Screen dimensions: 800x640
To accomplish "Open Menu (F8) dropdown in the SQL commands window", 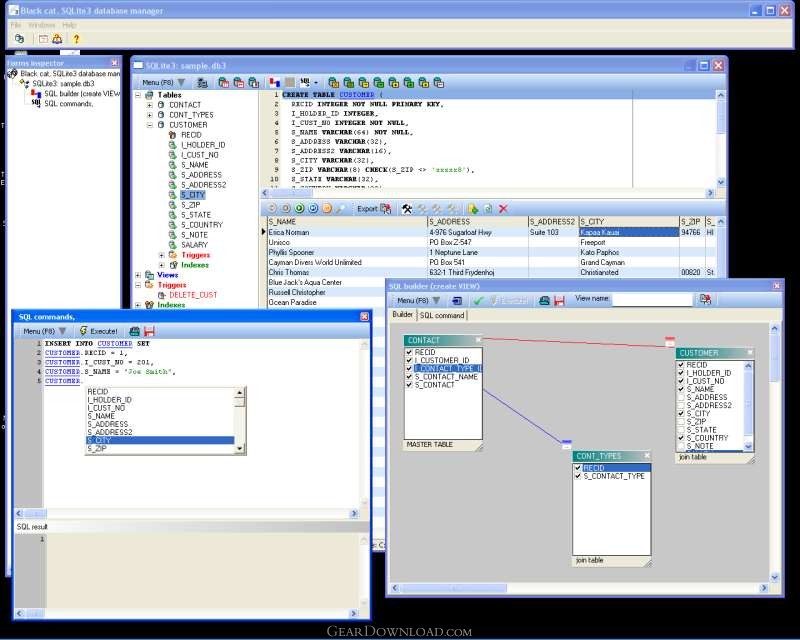I will click(x=44, y=331).
